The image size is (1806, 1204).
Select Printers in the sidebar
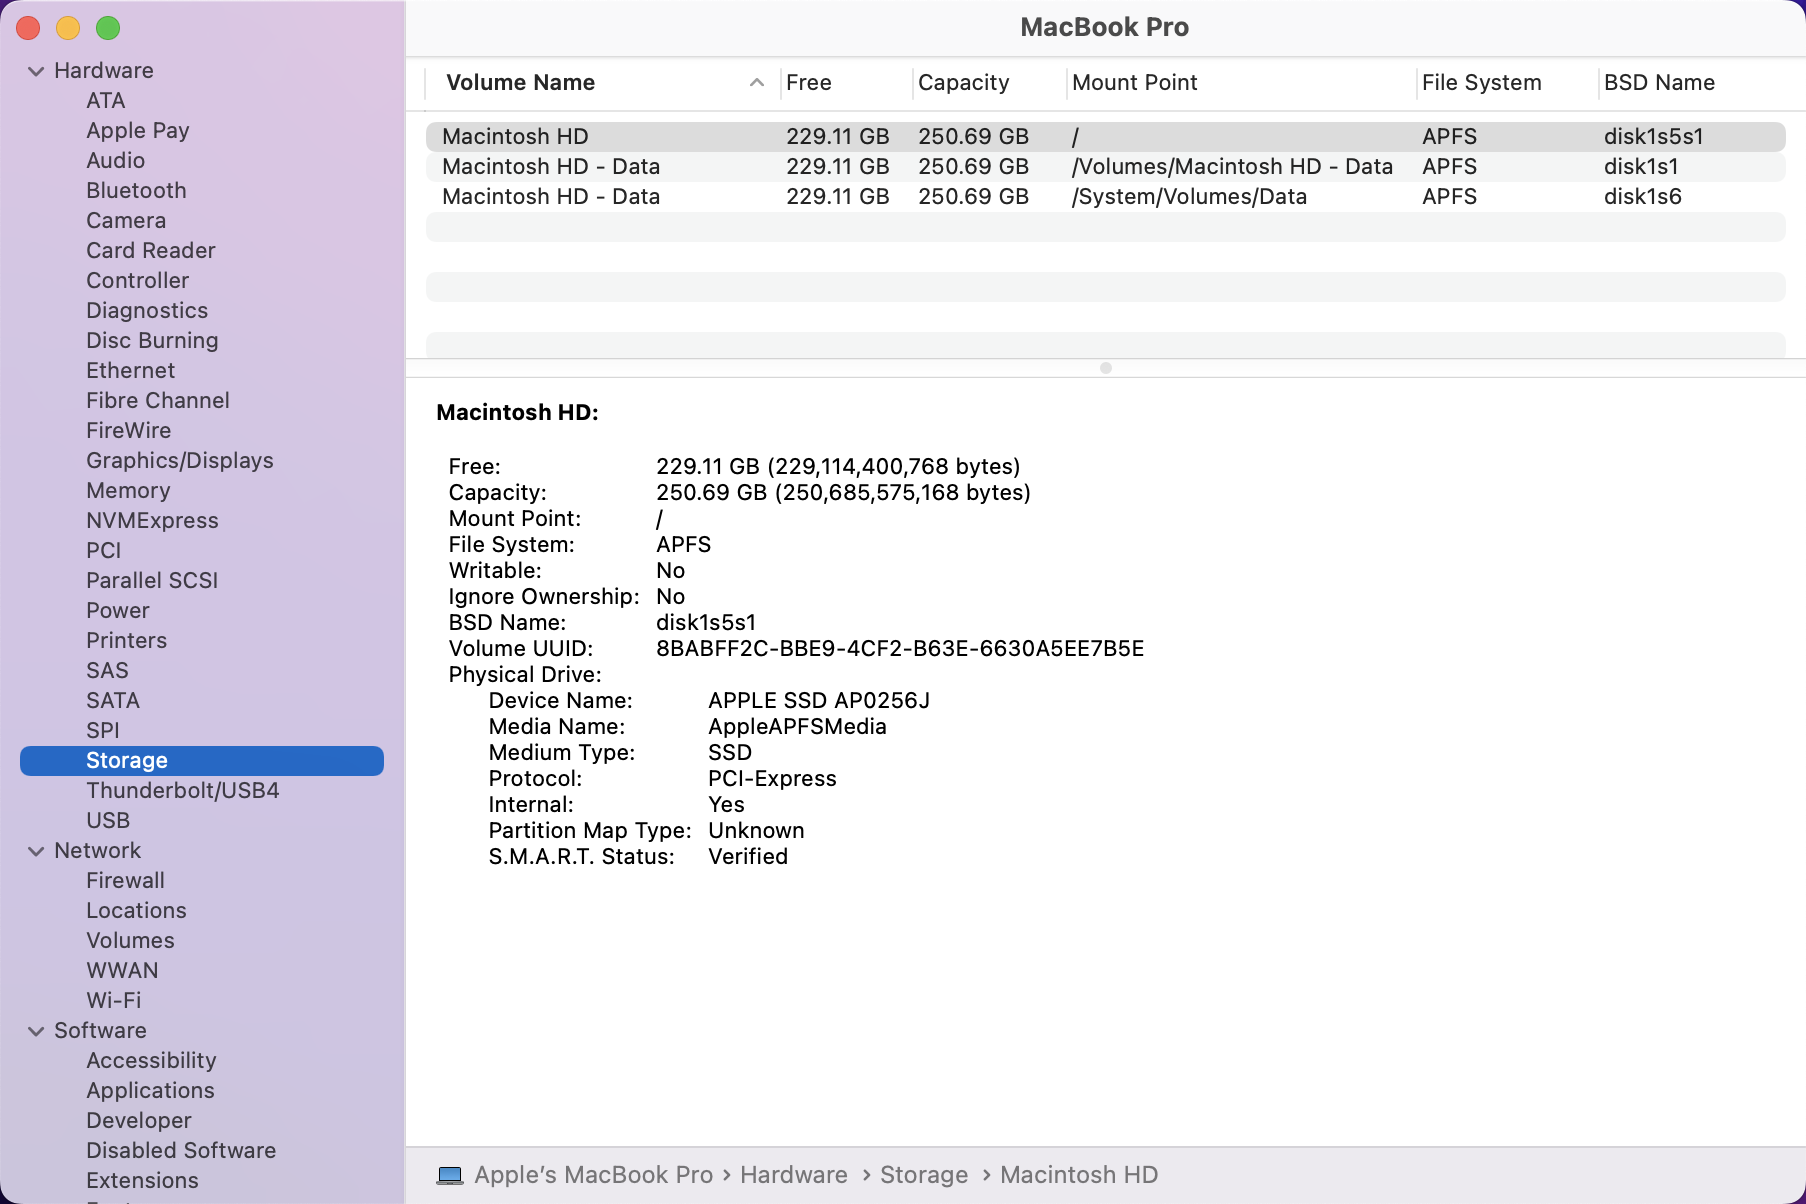point(127,641)
